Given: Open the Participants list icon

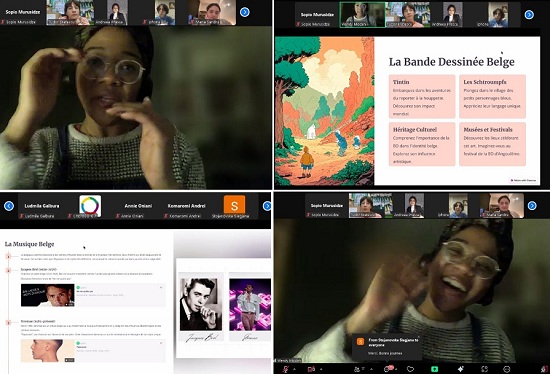Looking at the screenshot, I should 357,369.
